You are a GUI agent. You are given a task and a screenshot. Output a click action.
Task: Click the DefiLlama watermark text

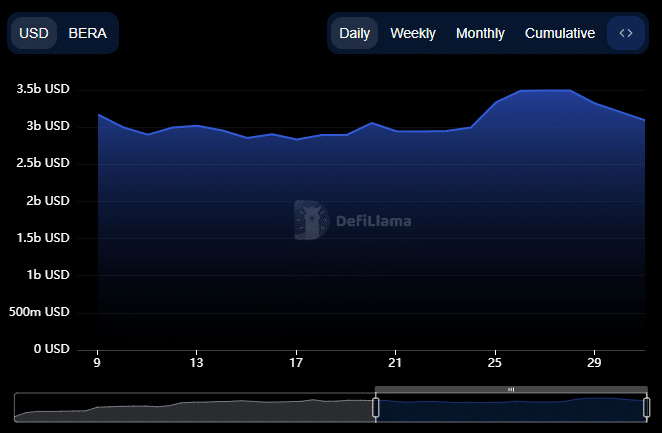(373, 221)
